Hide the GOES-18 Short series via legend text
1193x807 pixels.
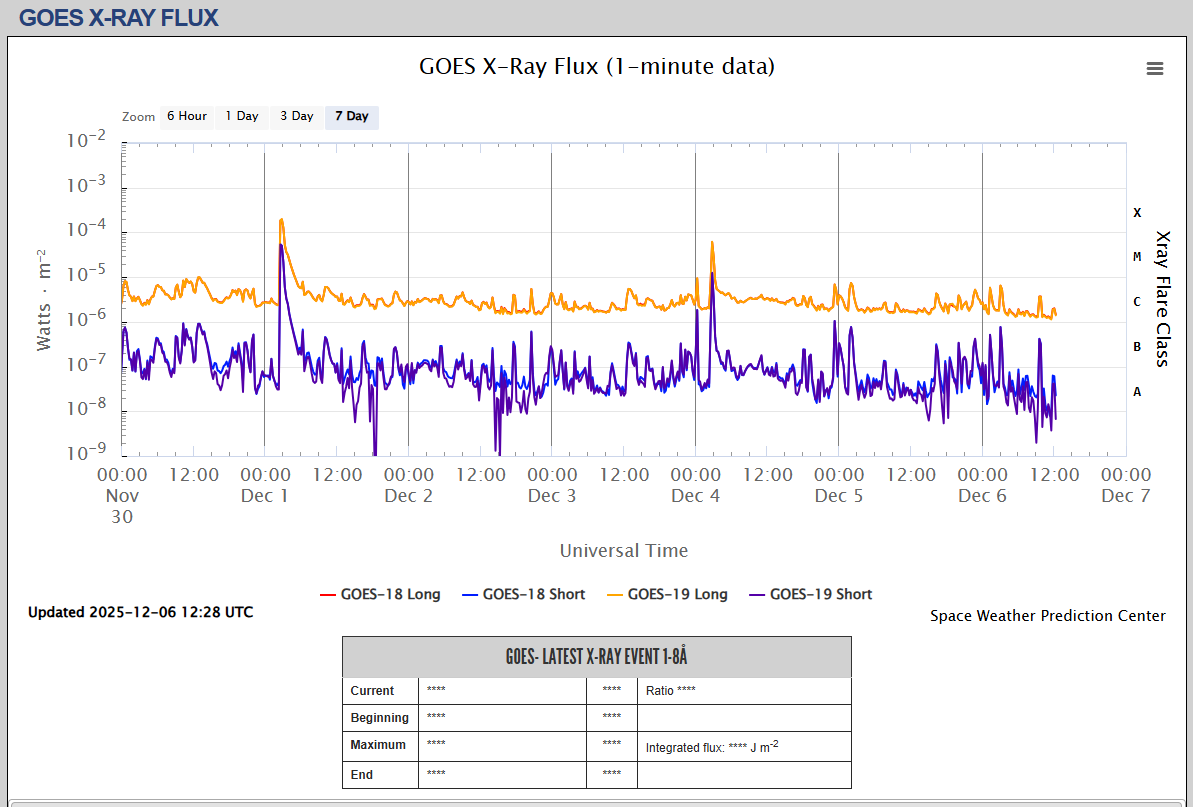(534, 594)
